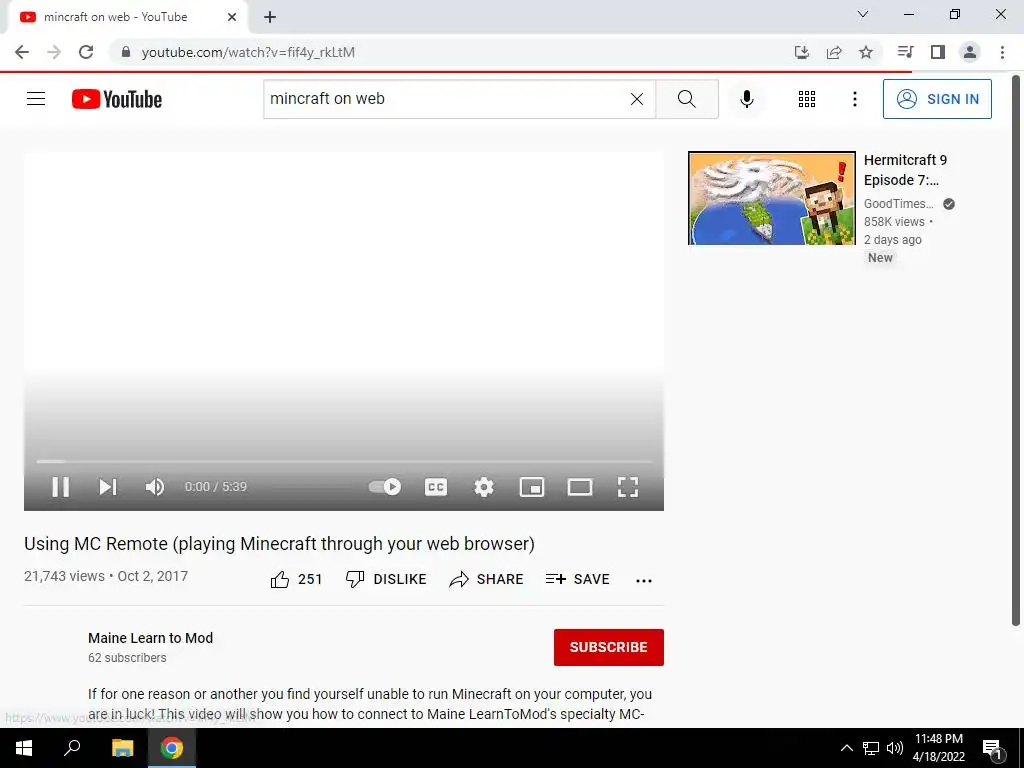
Task: Click '62 subscribers' text
Action: tap(127, 658)
